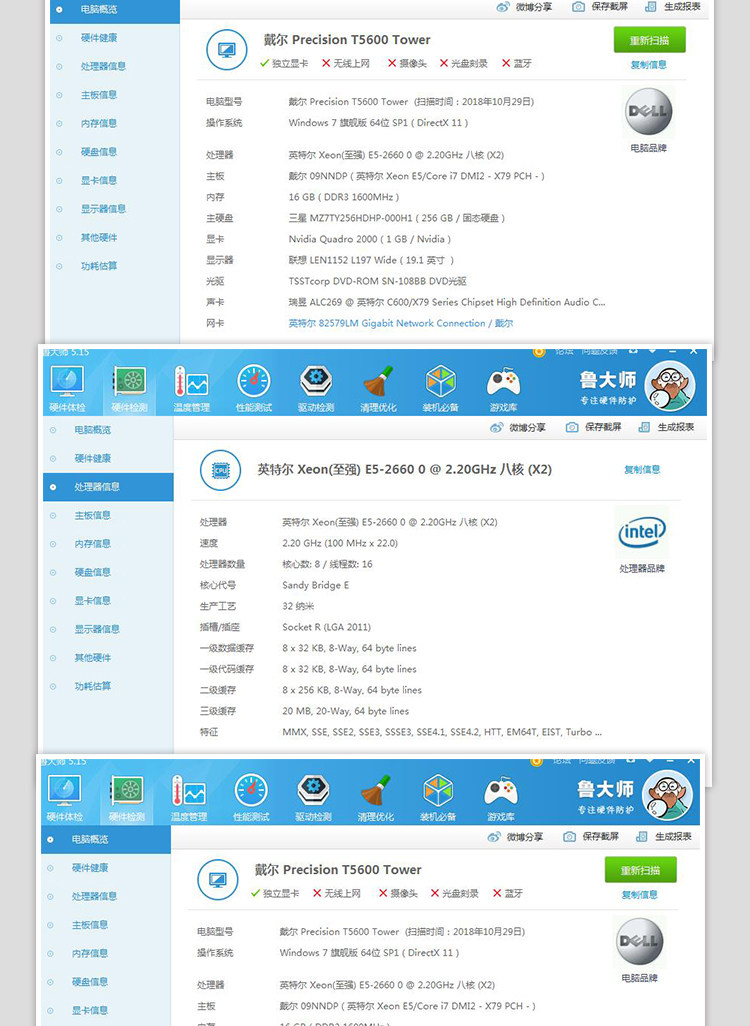Select 内存信息 in the middle window sidebar
Viewport: 750px width, 1026px height.
pyautogui.click(x=108, y=544)
